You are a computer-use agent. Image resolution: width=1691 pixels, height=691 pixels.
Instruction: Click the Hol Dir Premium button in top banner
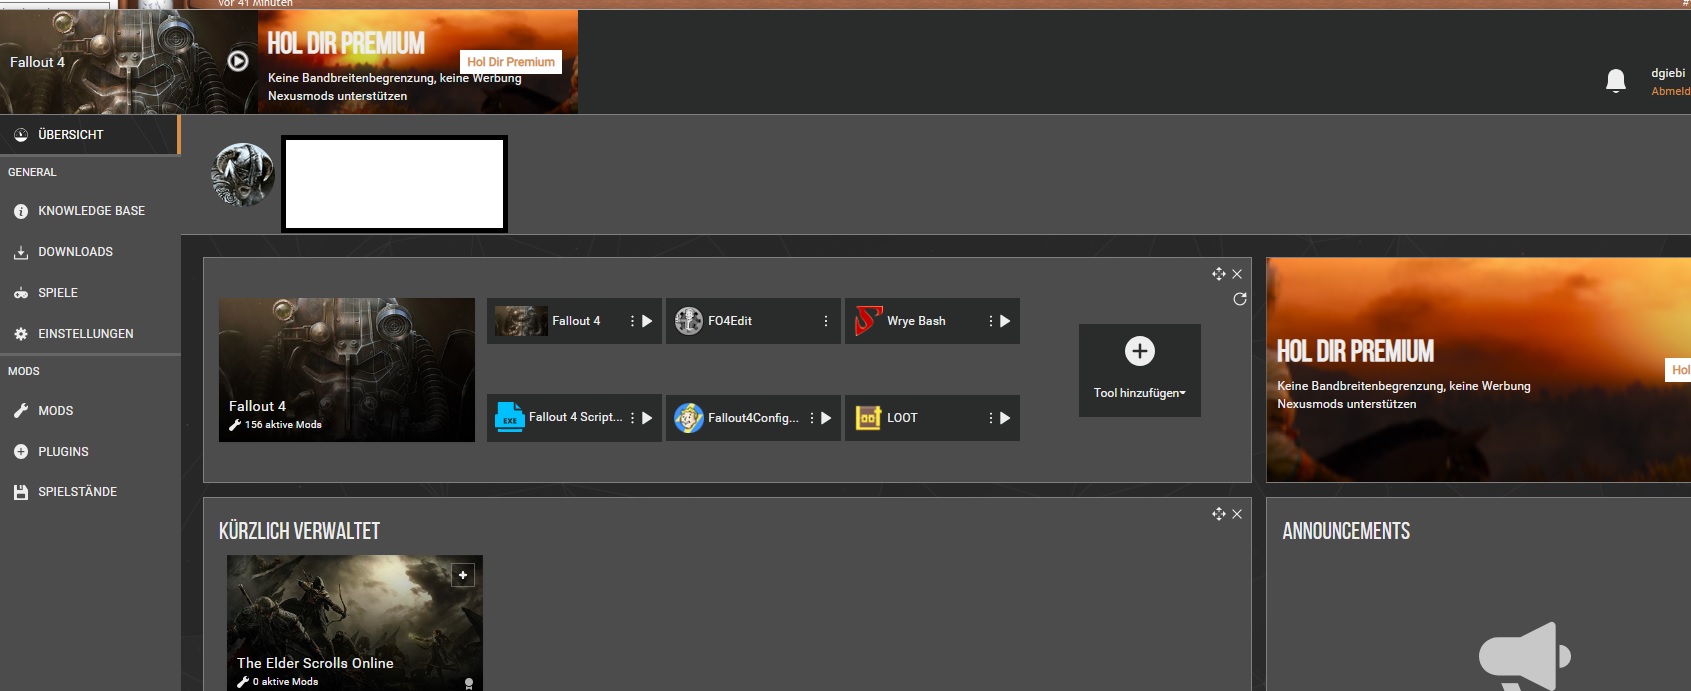pyautogui.click(x=511, y=62)
